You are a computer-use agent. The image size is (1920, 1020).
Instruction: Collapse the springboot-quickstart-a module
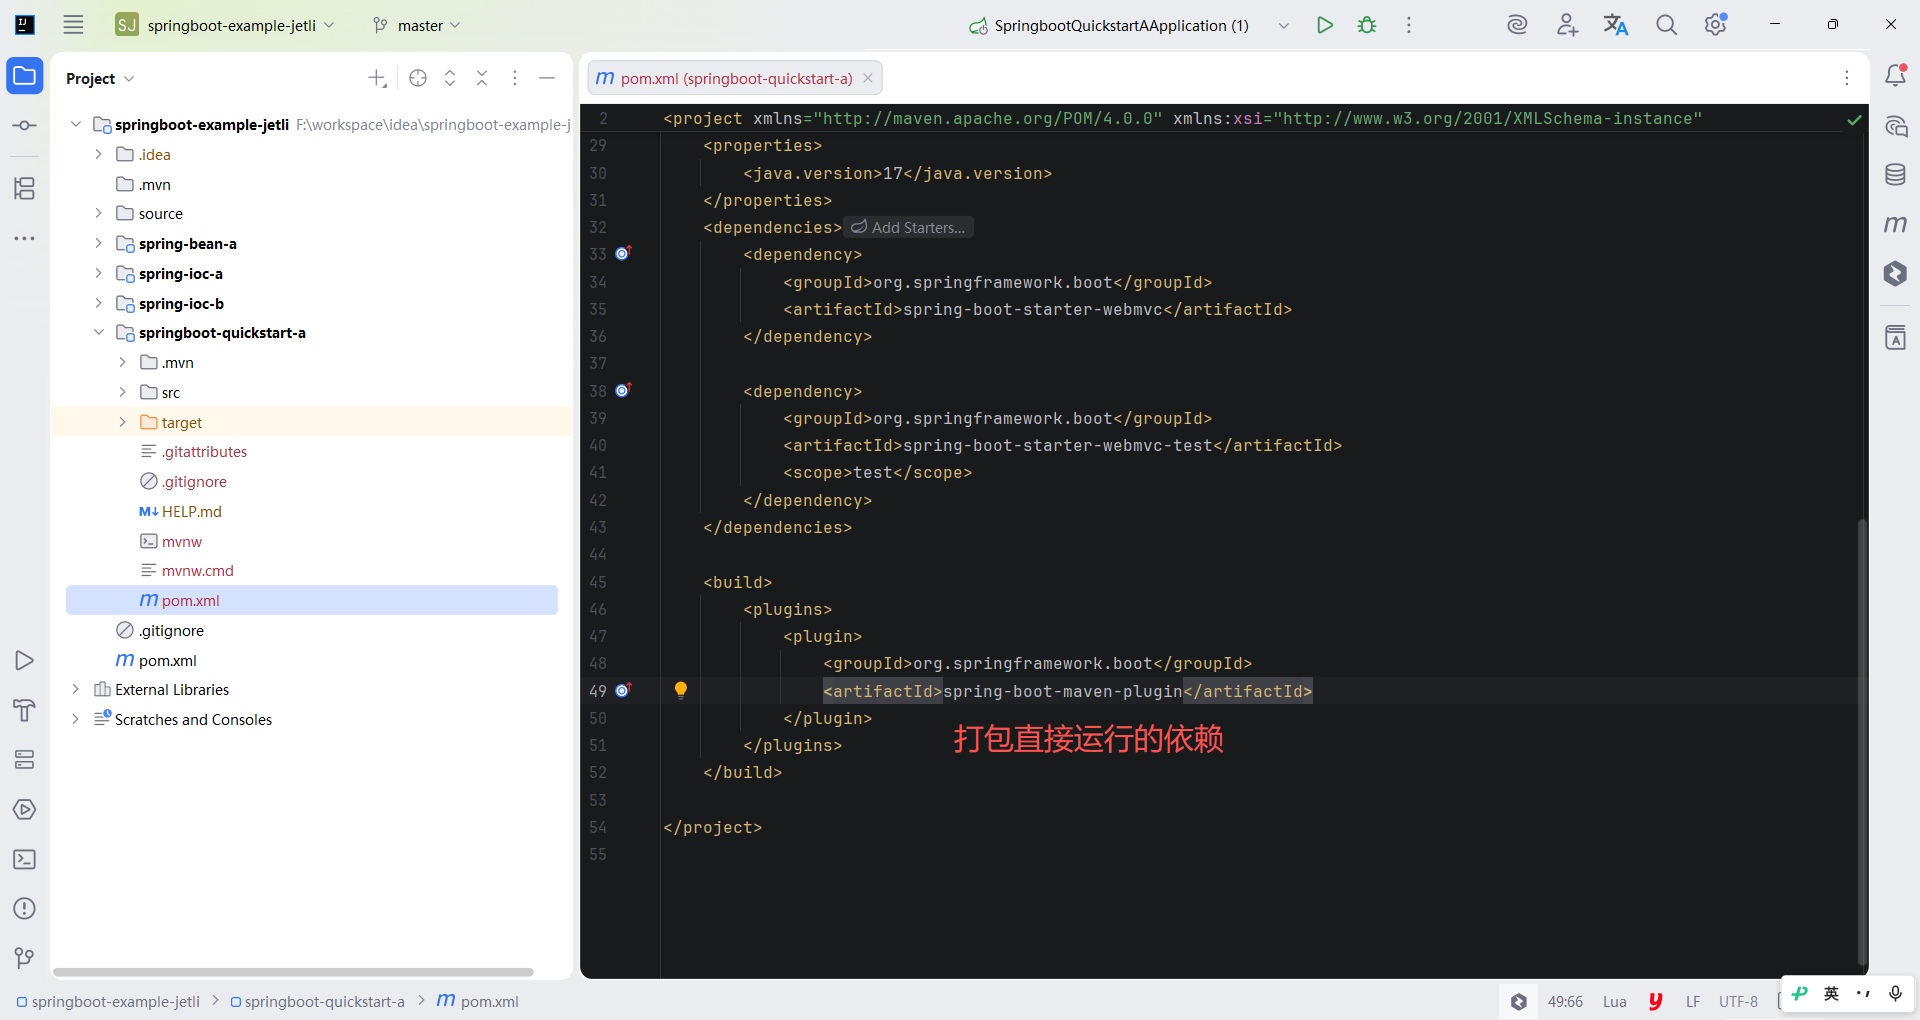tap(98, 332)
